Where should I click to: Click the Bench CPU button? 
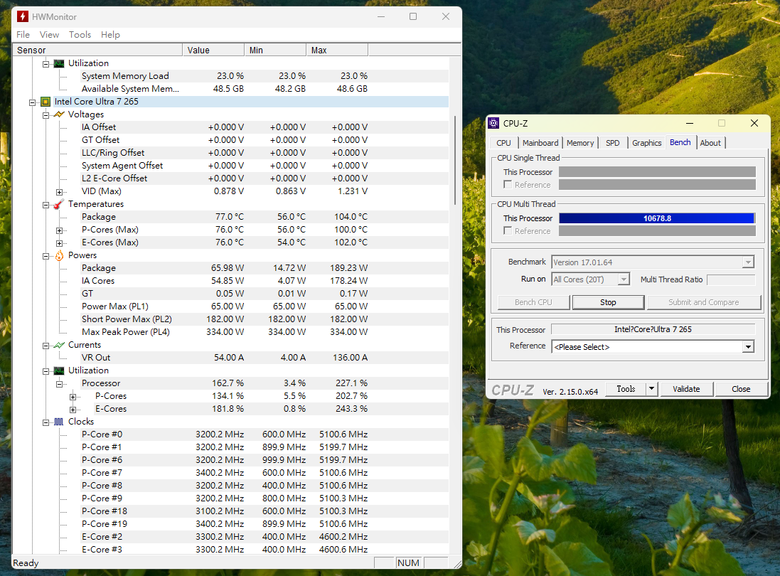(x=533, y=302)
